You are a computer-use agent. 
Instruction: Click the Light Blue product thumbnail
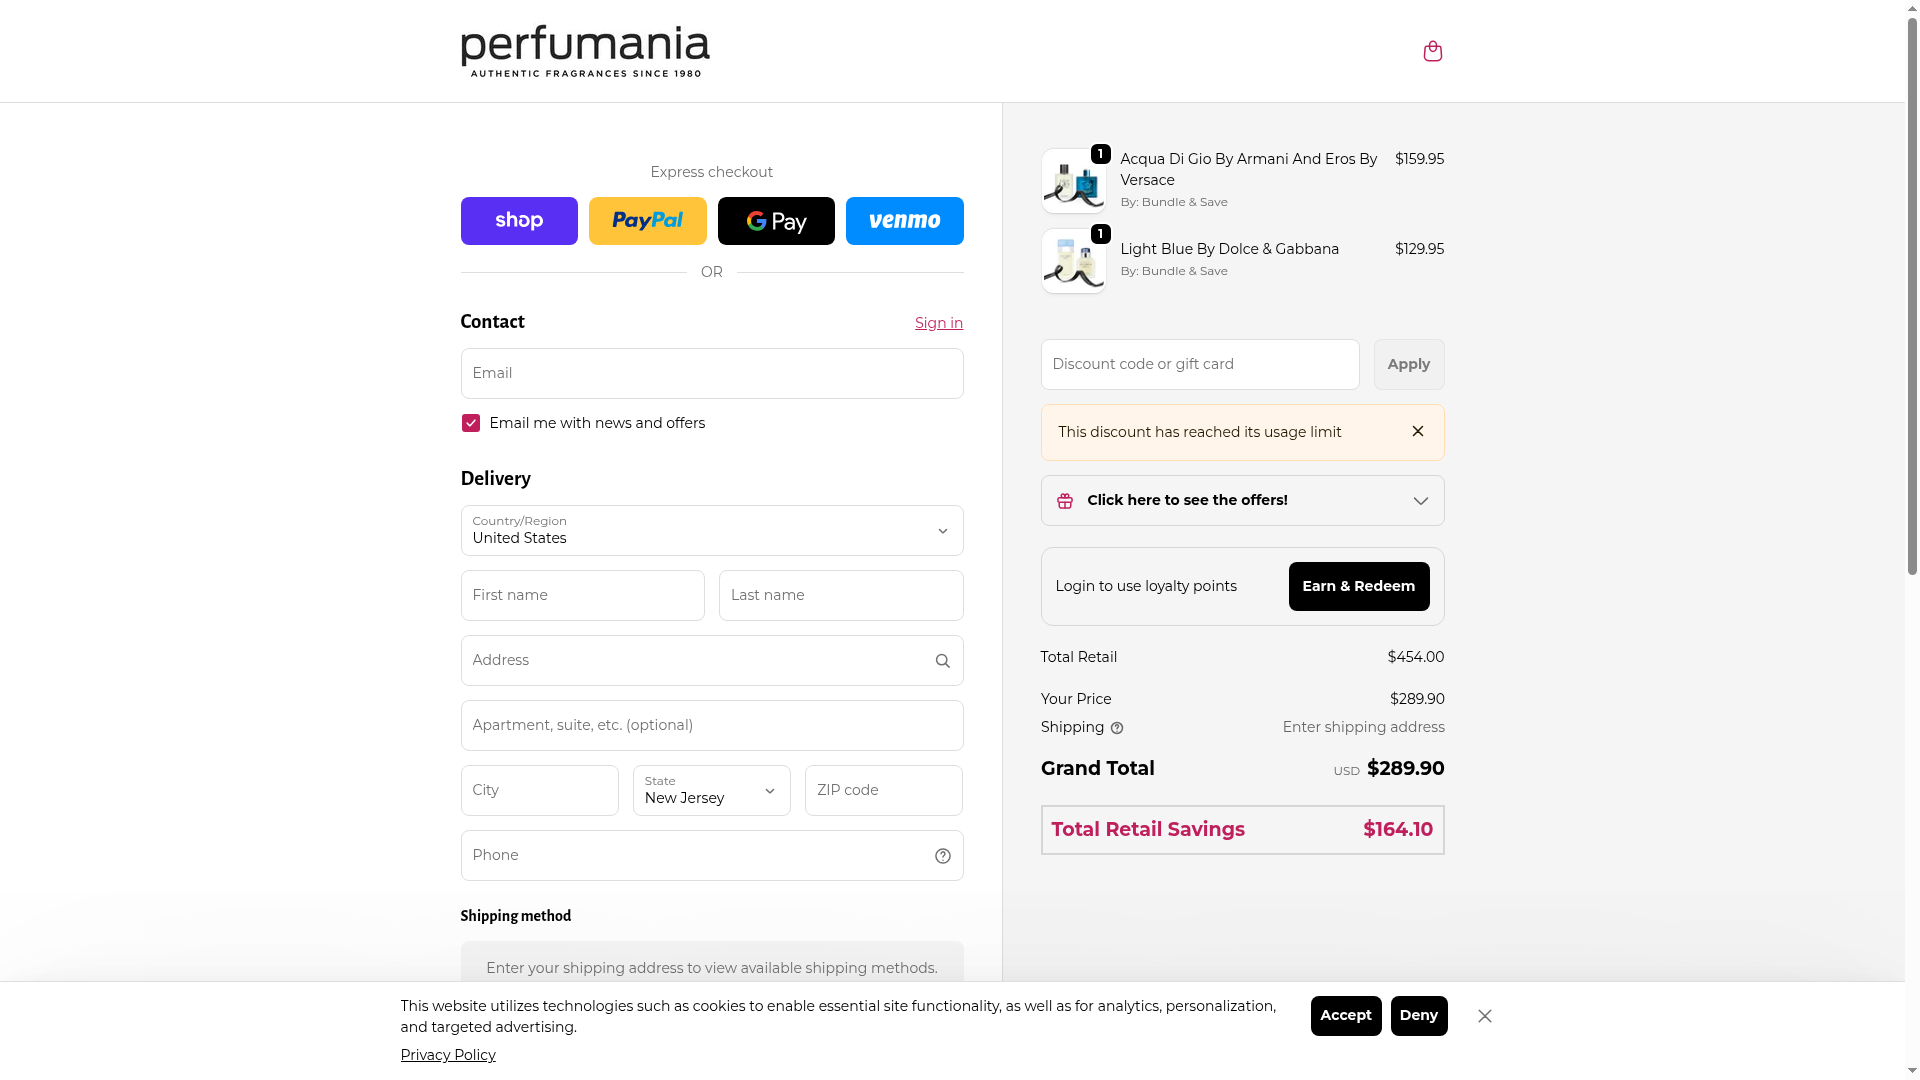tap(1073, 262)
